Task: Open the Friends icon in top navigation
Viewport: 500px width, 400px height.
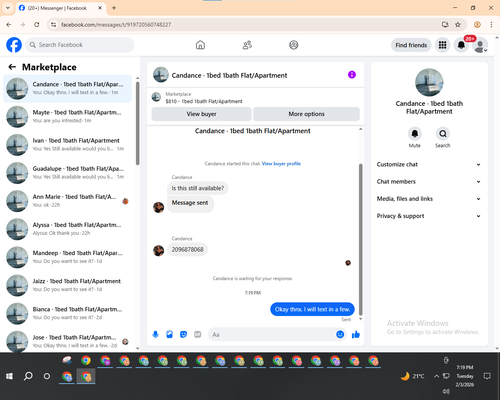Action: point(247,45)
